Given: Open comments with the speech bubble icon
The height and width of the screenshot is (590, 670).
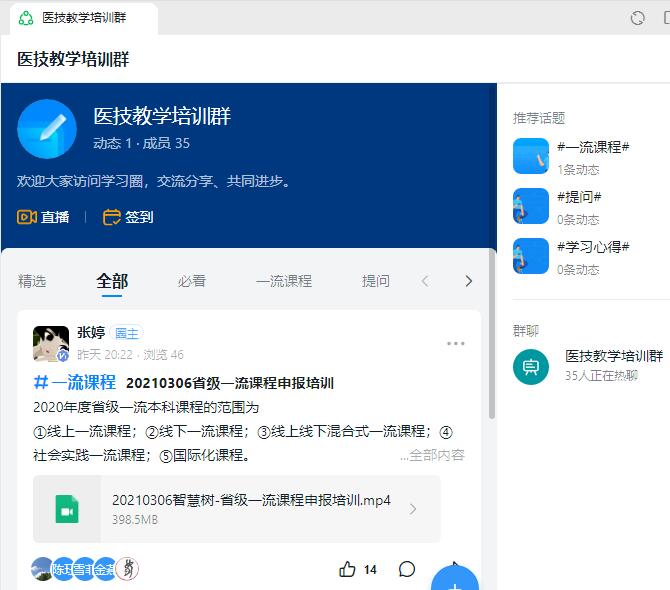Looking at the screenshot, I should click(407, 569).
